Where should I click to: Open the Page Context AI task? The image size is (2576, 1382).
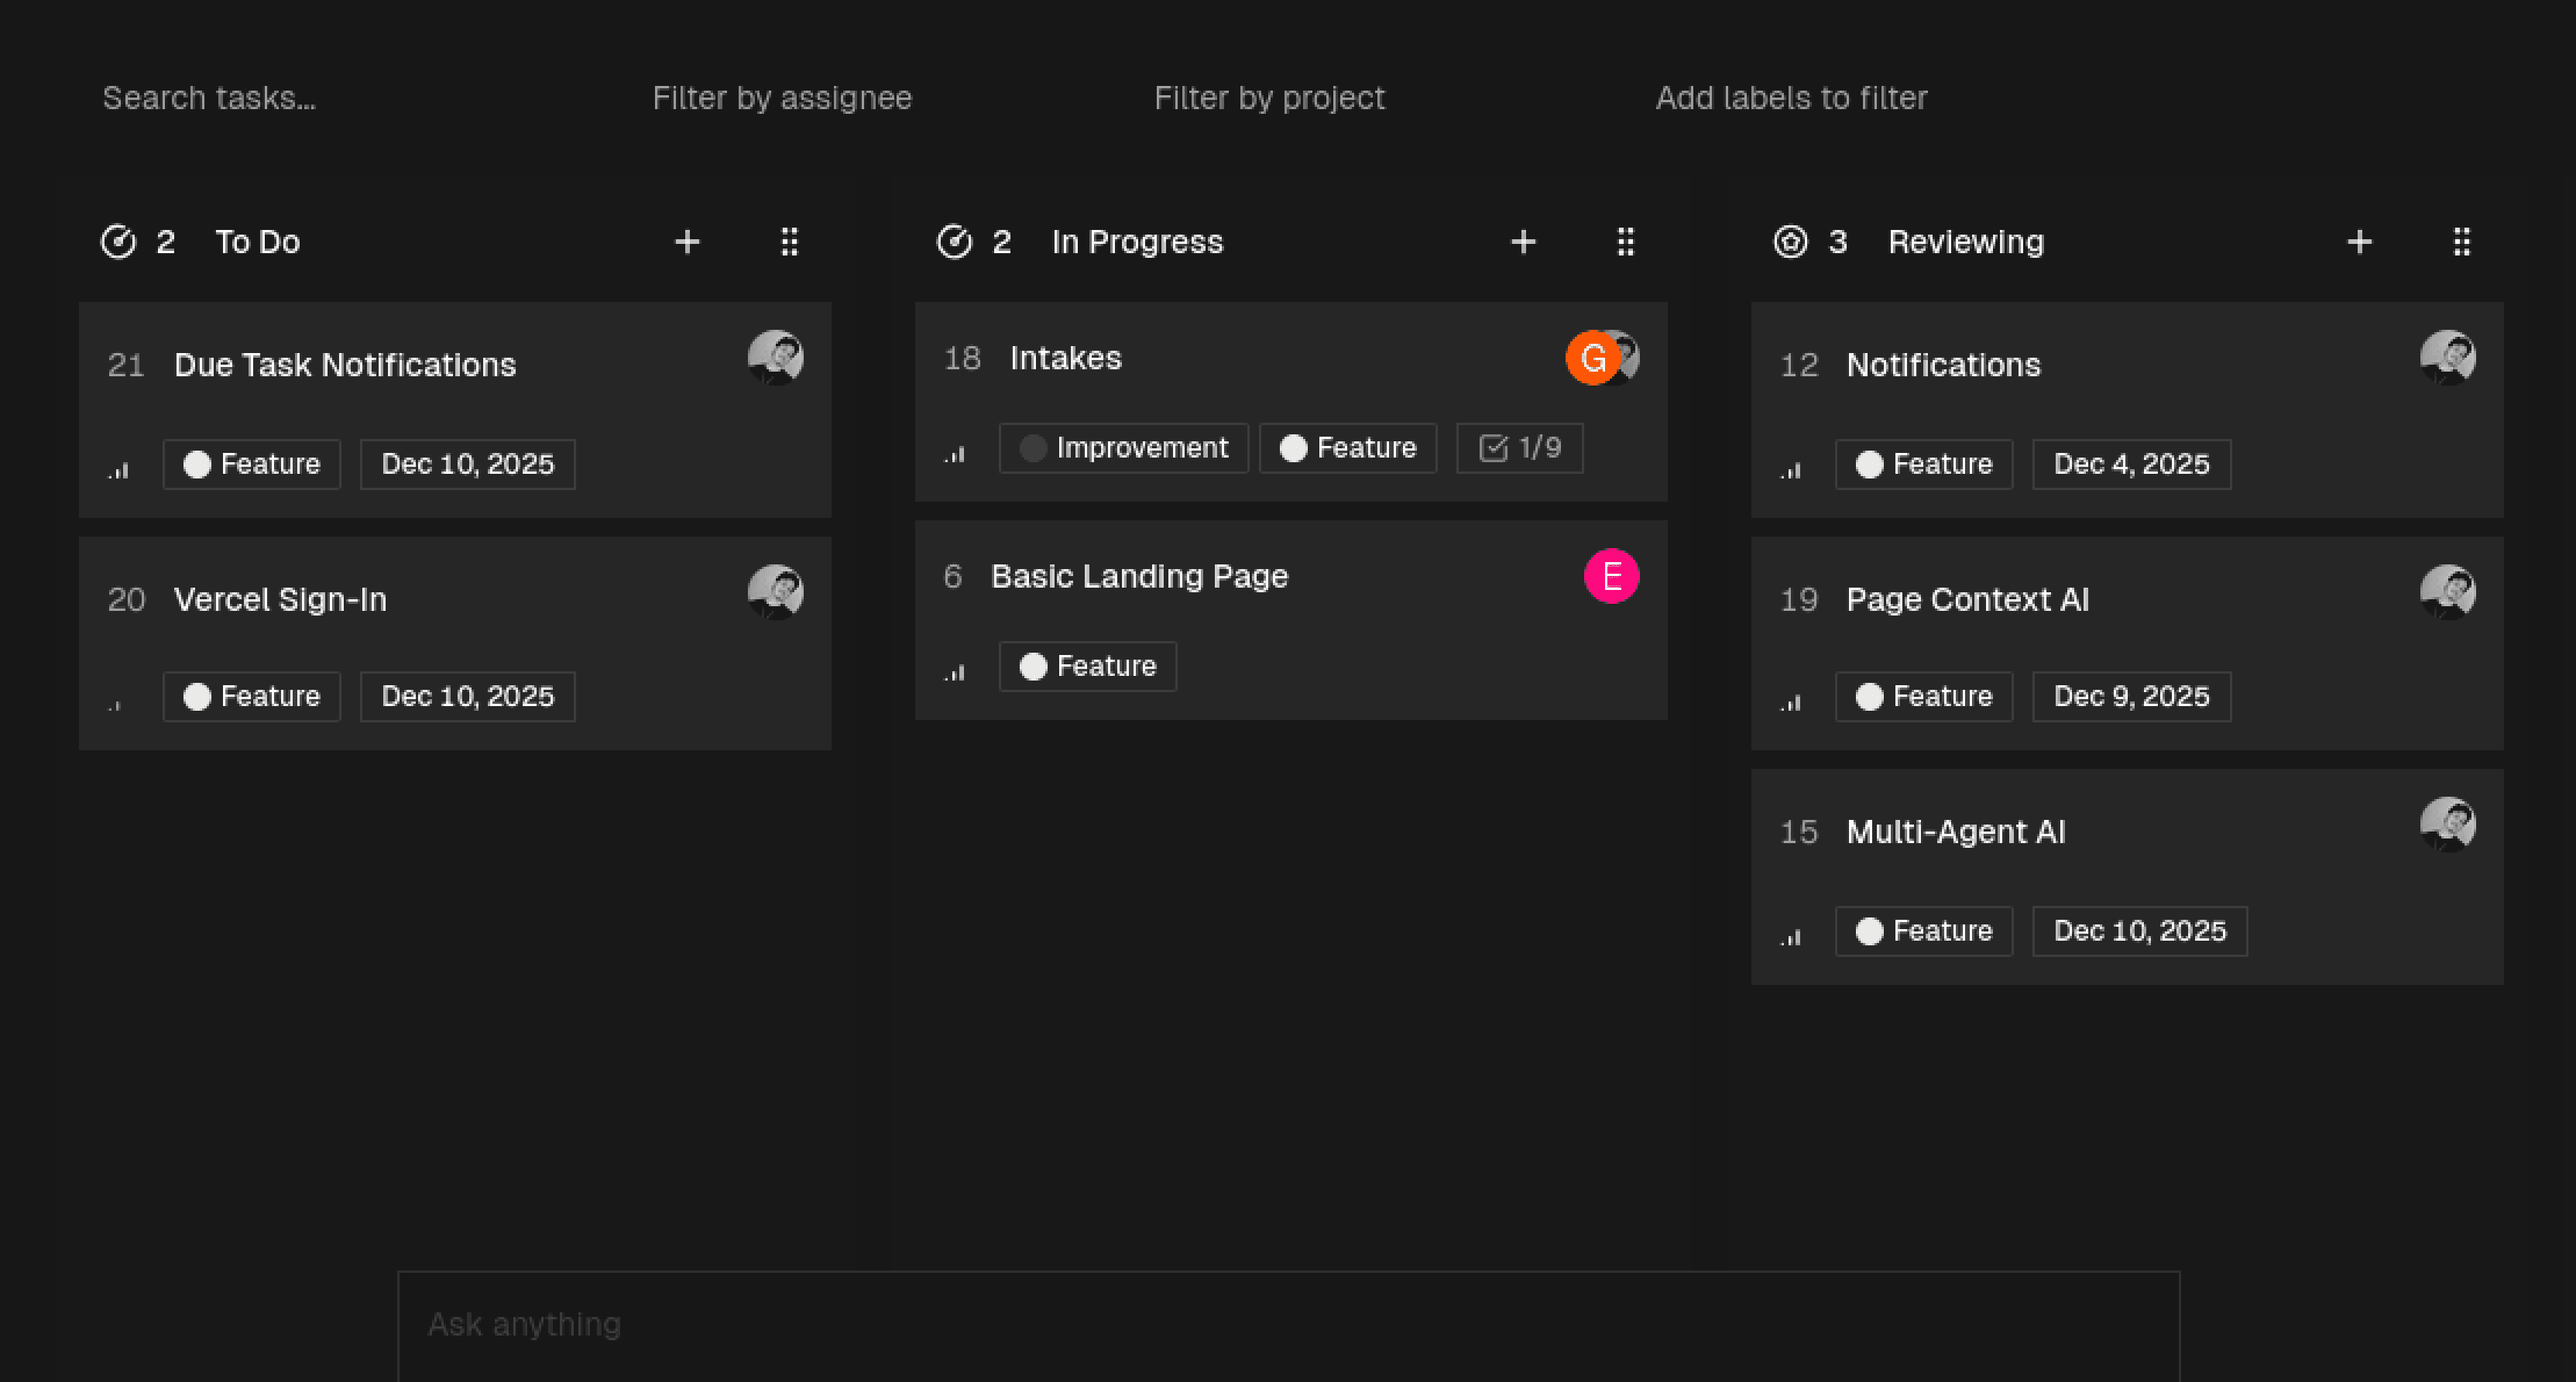pyautogui.click(x=1966, y=599)
